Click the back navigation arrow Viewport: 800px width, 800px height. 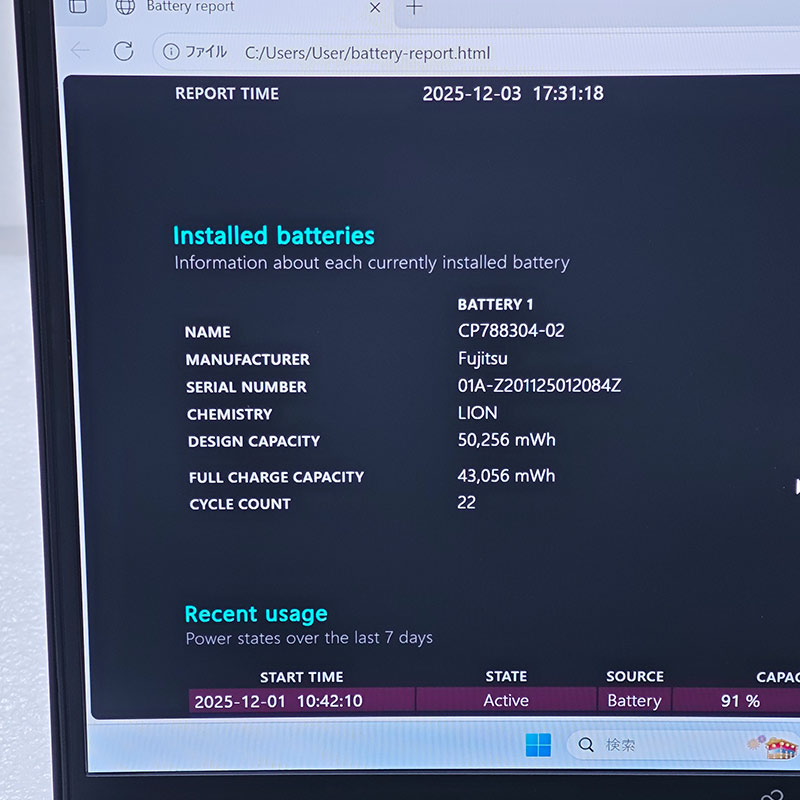80,51
